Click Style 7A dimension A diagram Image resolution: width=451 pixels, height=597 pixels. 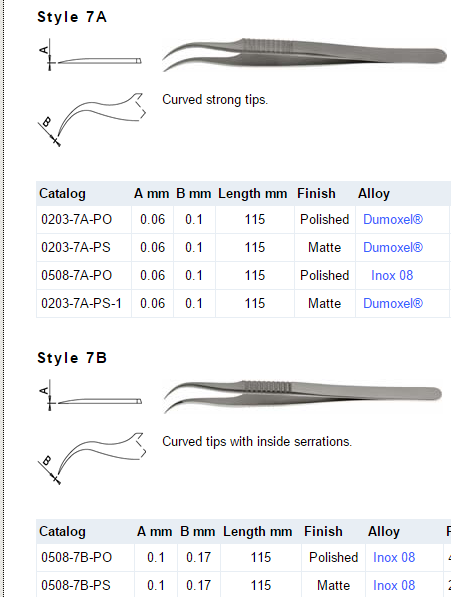(91, 55)
